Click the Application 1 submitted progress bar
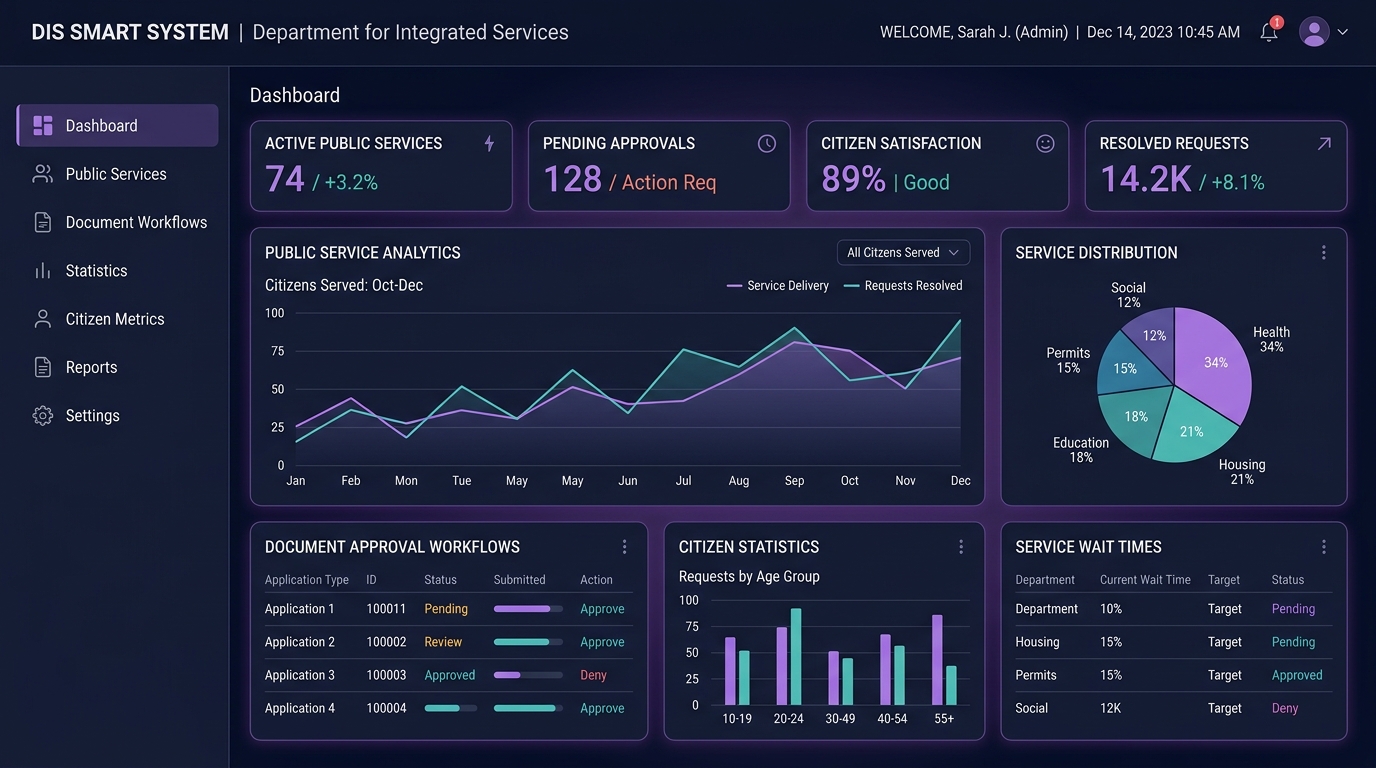This screenshot has height=768, width=1376. click(528, 609)
